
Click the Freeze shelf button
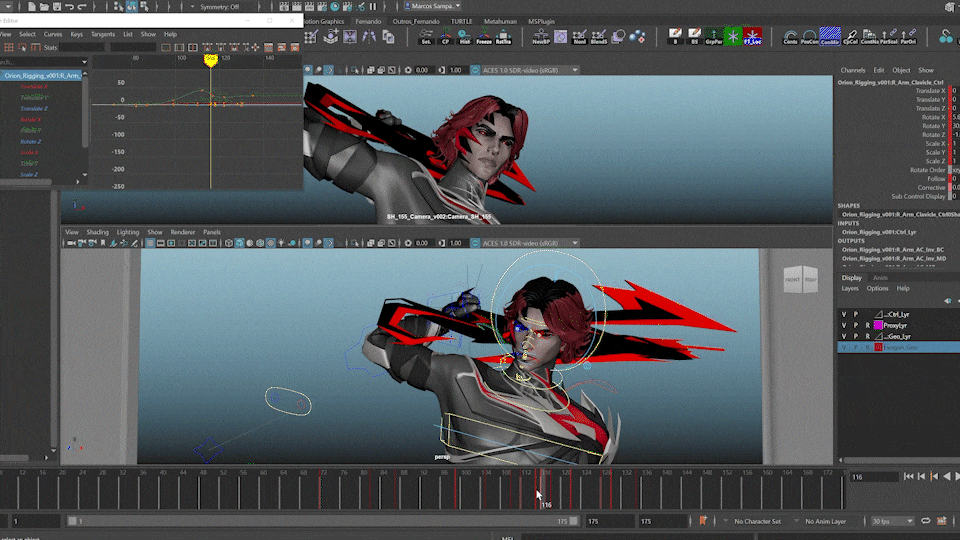pyautogui.click(x=484, y=37)
